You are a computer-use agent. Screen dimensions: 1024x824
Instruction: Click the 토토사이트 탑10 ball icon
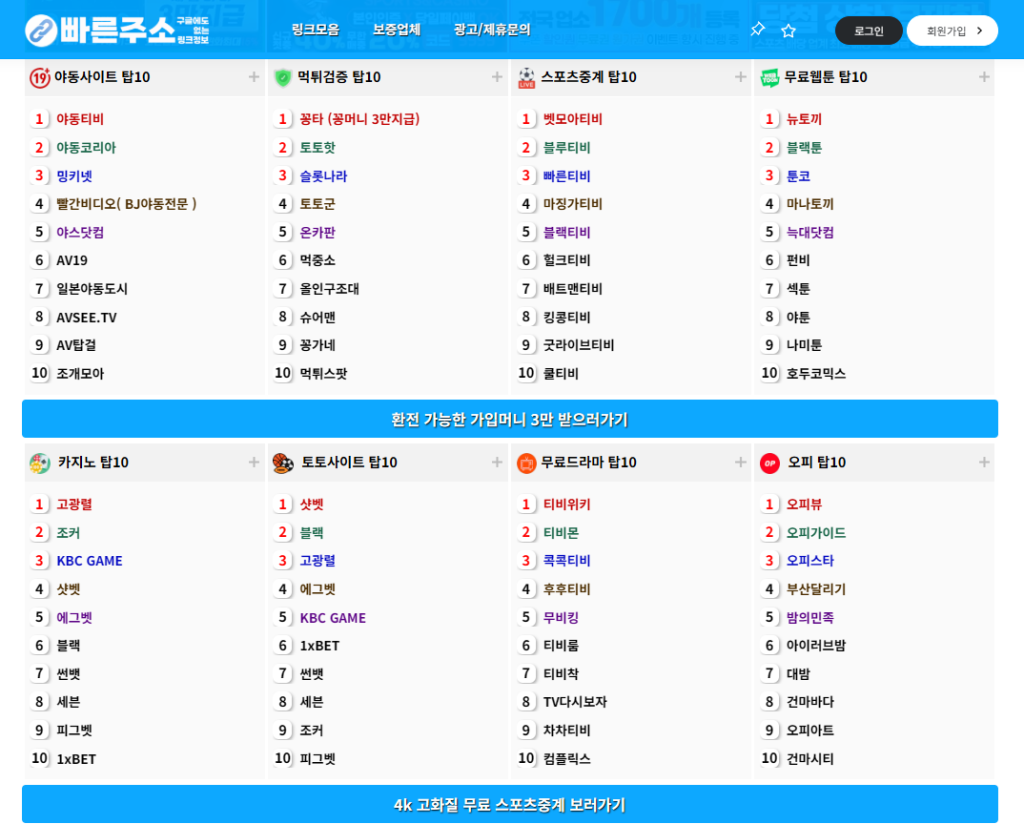283,463
